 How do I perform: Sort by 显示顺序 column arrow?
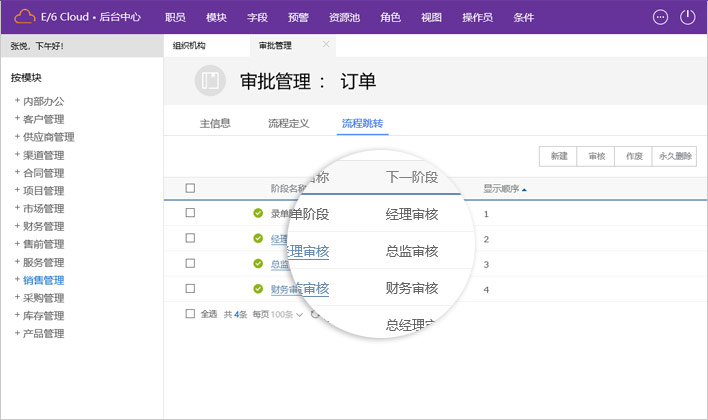point(524,188)
